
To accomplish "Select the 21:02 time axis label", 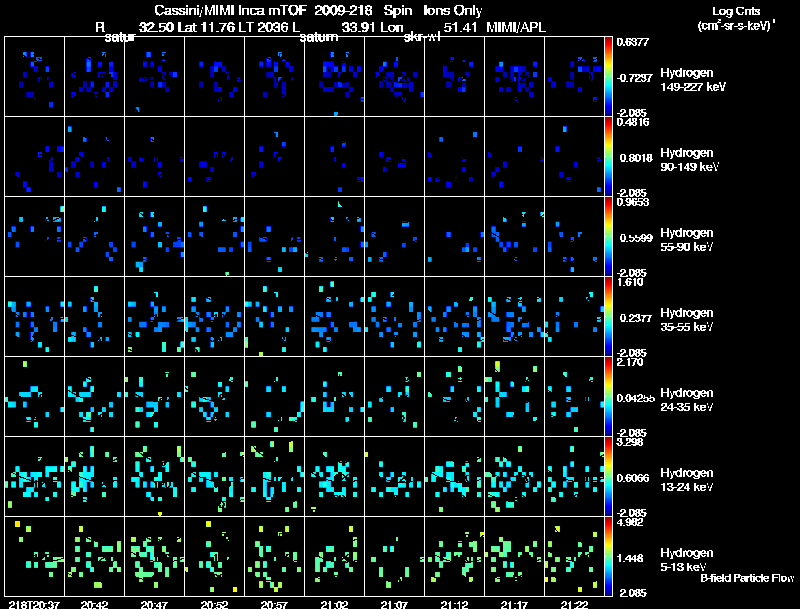I will 335,605.
